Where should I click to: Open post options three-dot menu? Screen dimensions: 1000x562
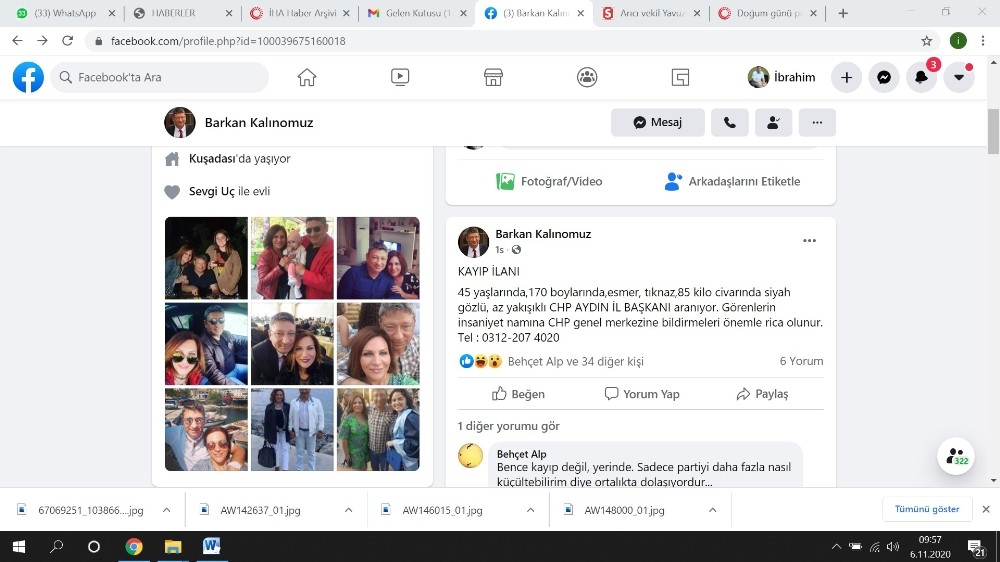pyautogui.click(x=809, y=241)
